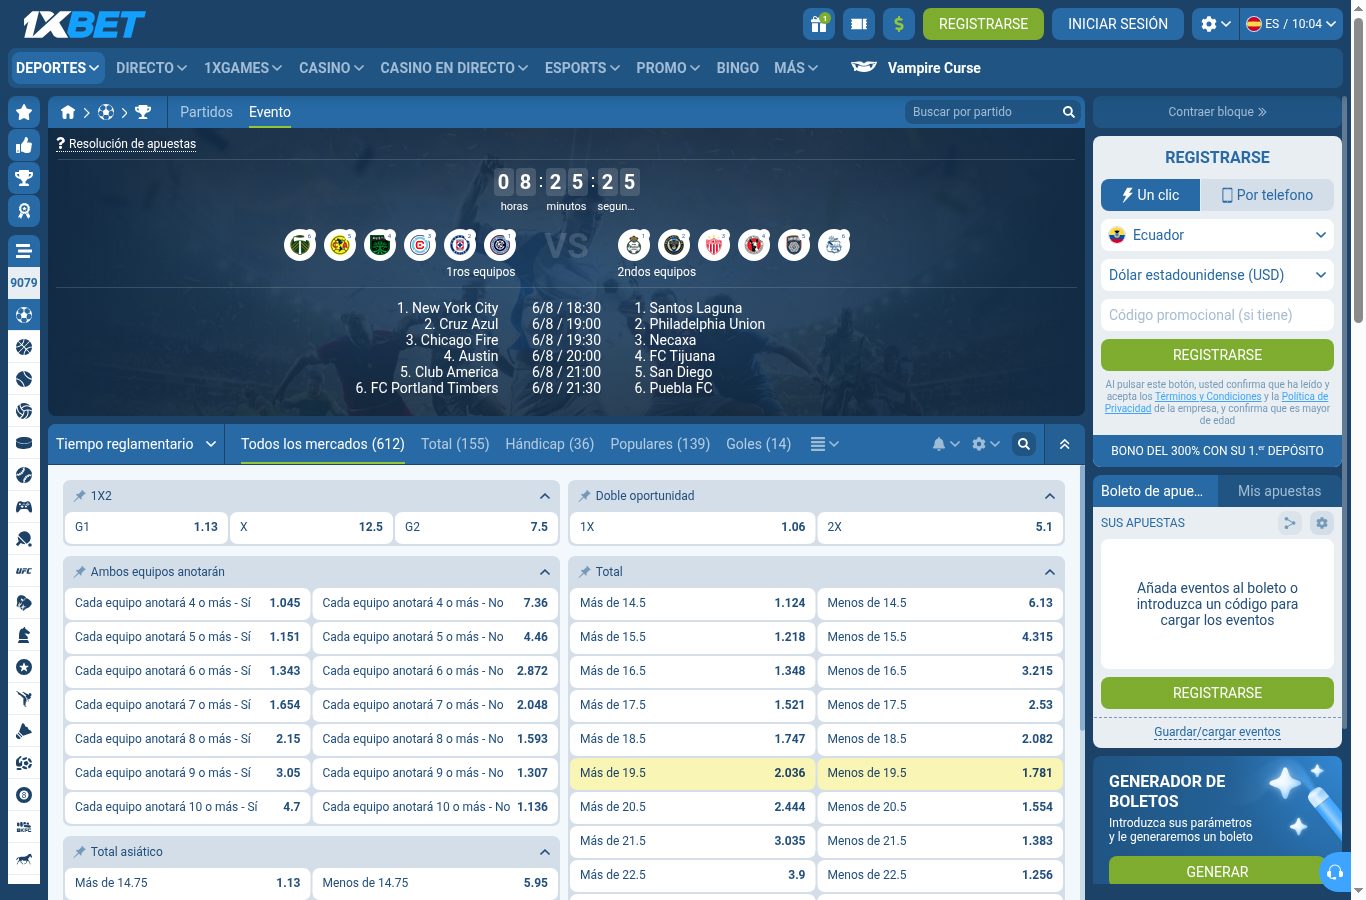
Task: Collapse the Ambos equipos anotarán section
Action: 545,572
